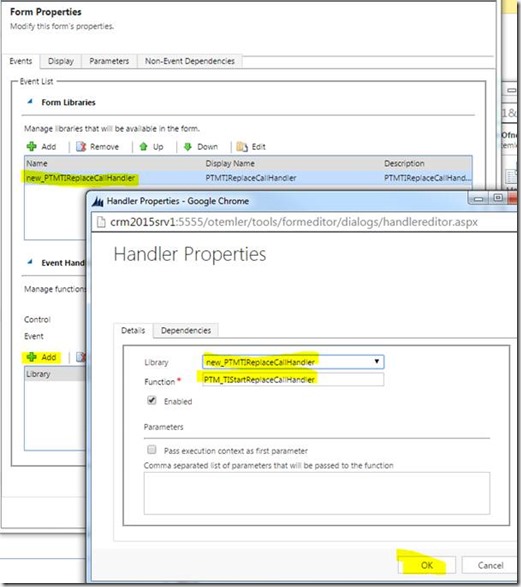Collapse the Event Handlers section
521x587 pixels.
pos(30,262)
